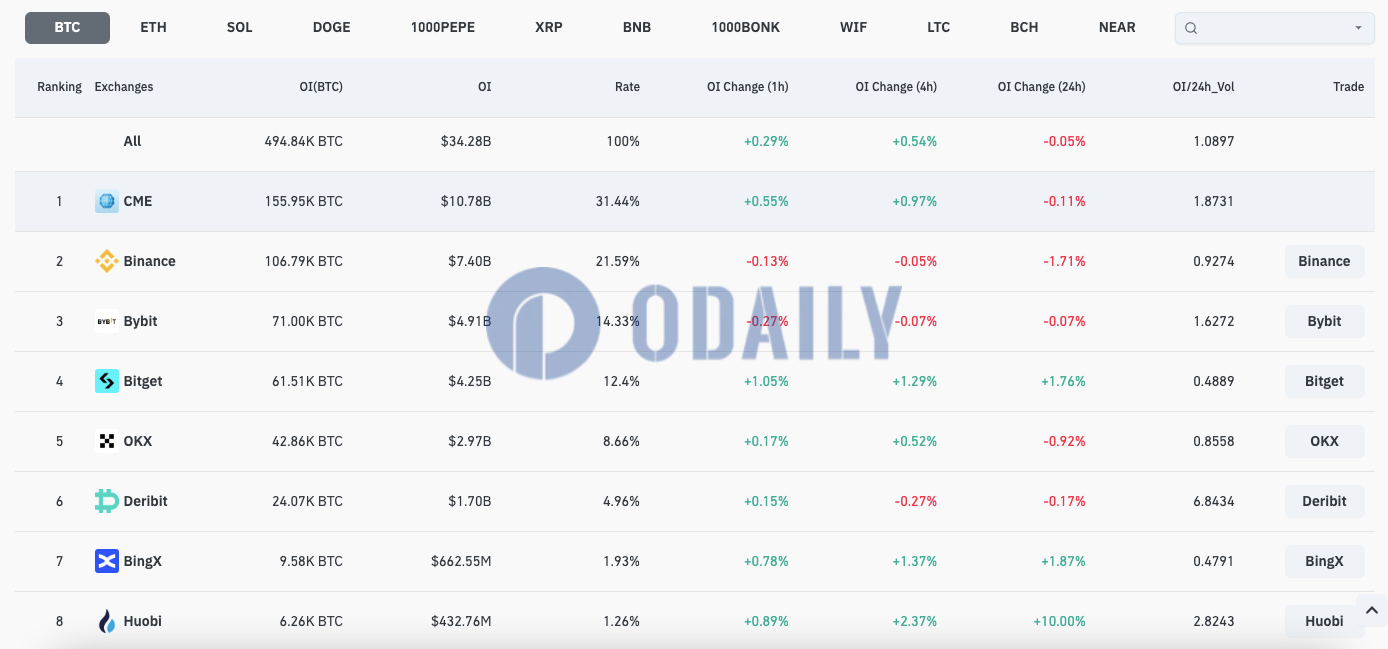This screenshot has width=1388, height=649.
Task: Click the scroll-to-top chevron button
Action: tap(1371, 610)
